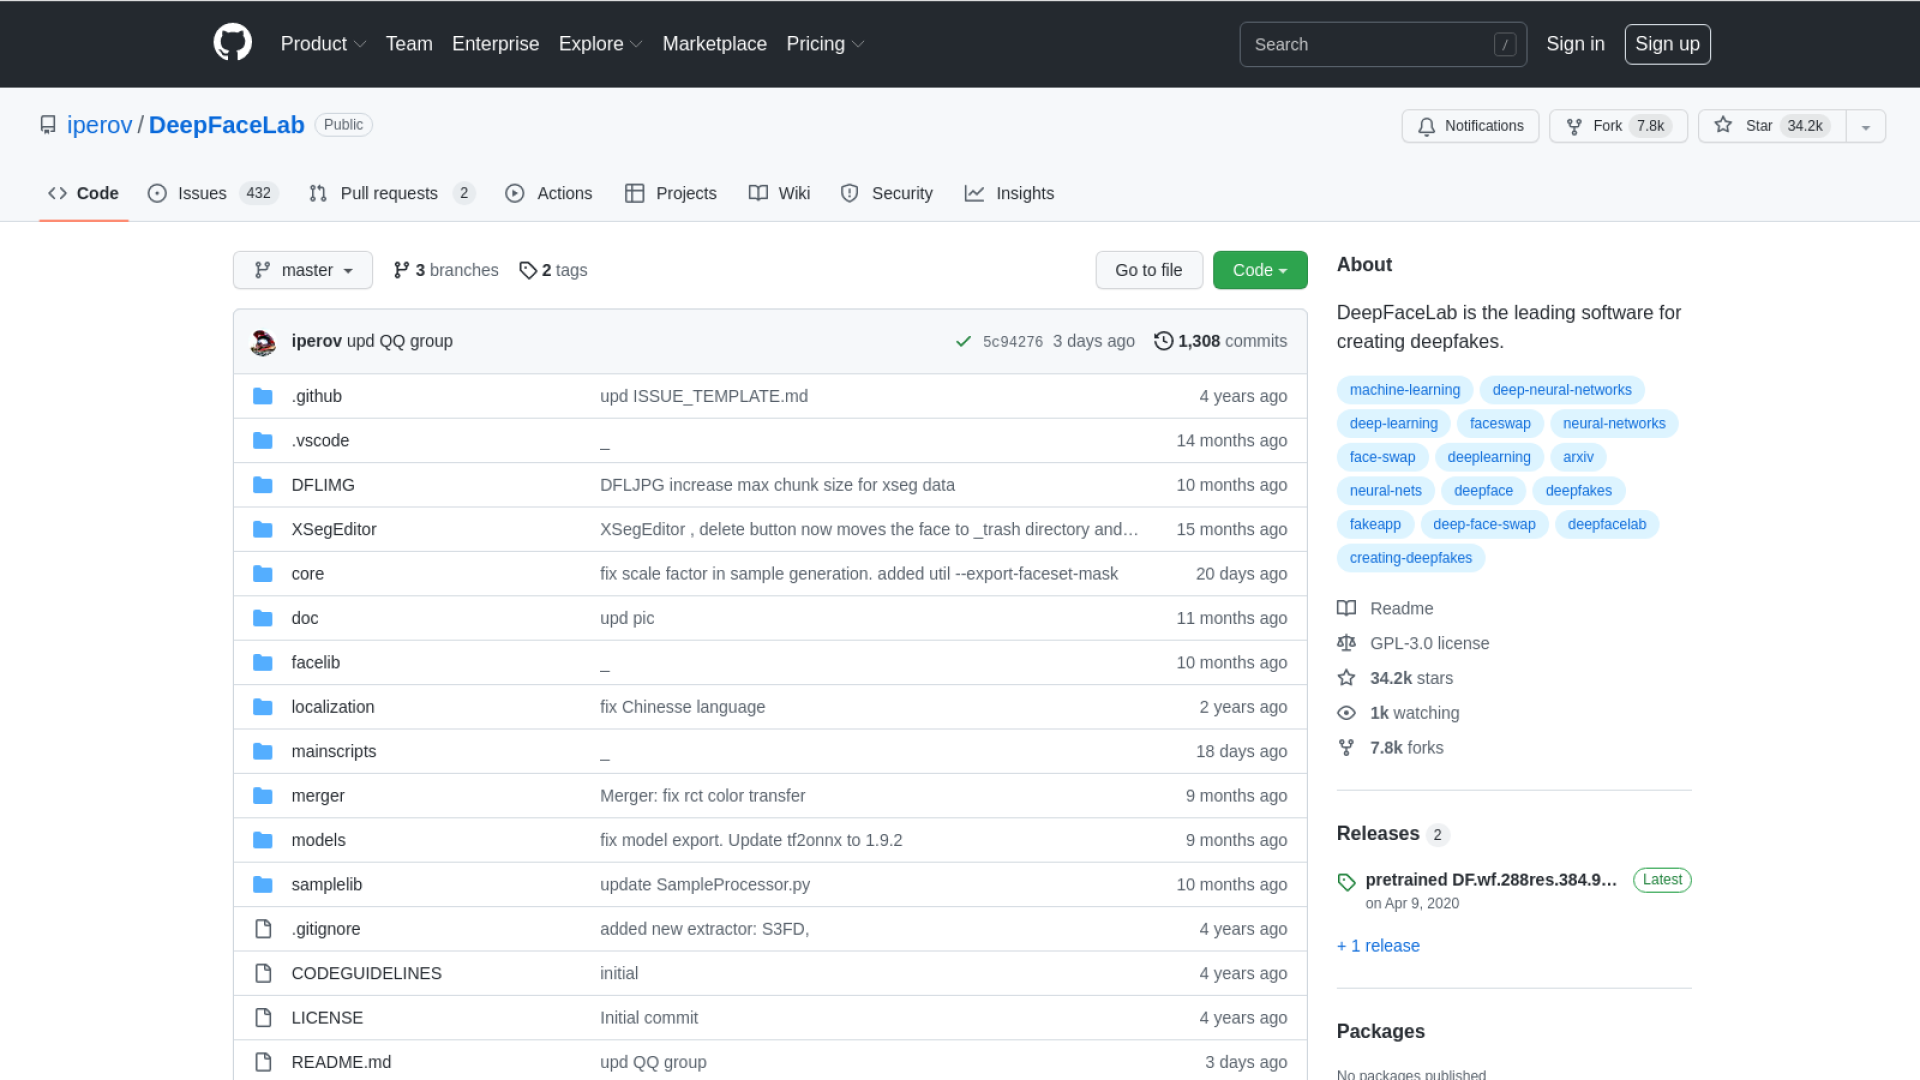Viewport: 1920px width, 1080px height.
Task: Open the 3 branches link
Action: (446, 270)
